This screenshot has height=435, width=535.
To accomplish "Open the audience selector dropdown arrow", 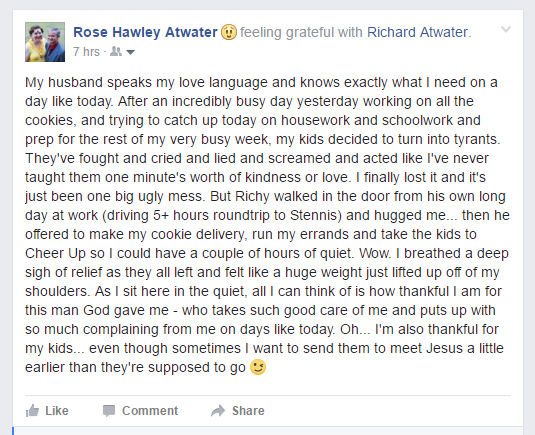I will (x=130, y=52).
